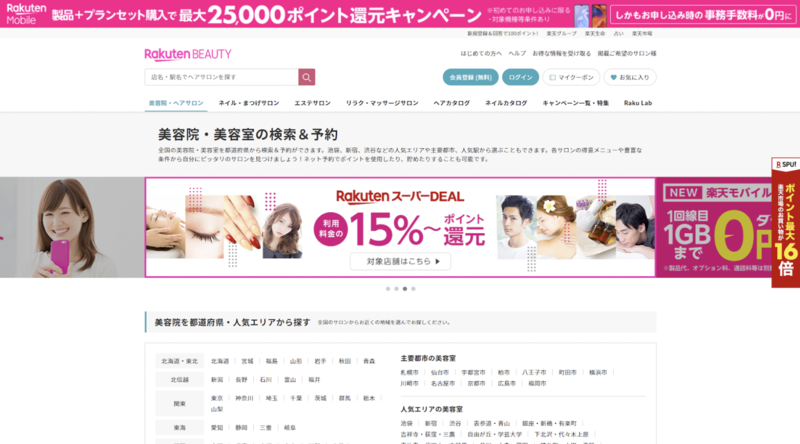This screenshot has height=444, width=800.
Task: Click the スーパーDEAL 15% banner
Action: (x=400, y=227)
